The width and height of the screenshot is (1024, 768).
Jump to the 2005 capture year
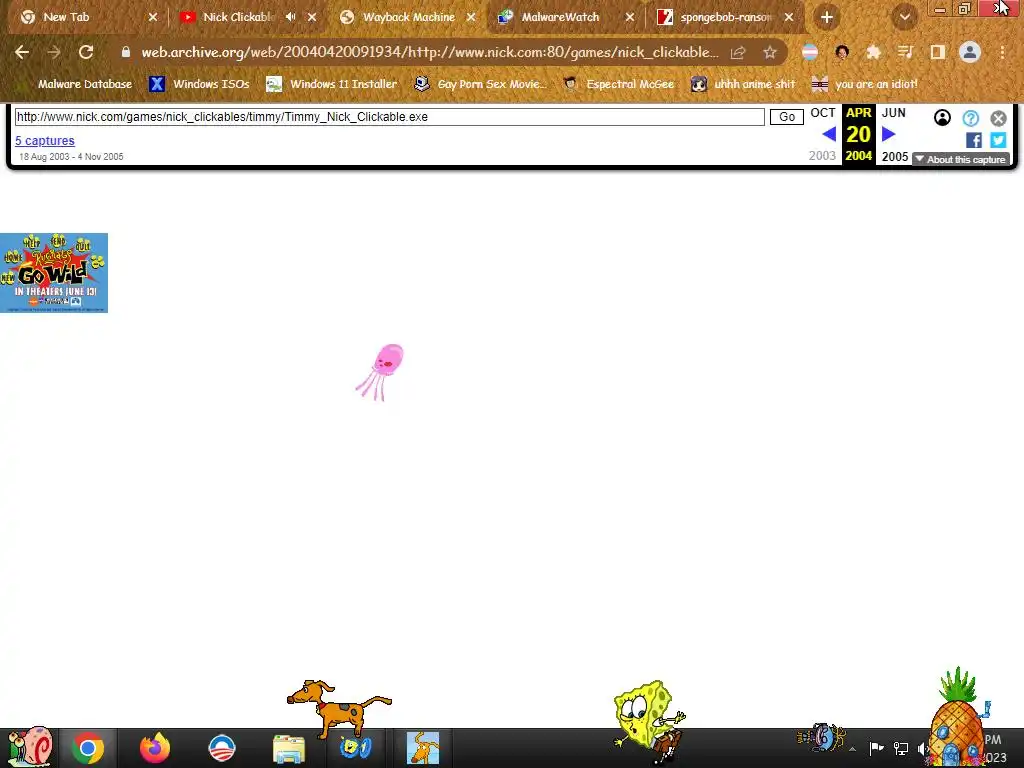895,157
